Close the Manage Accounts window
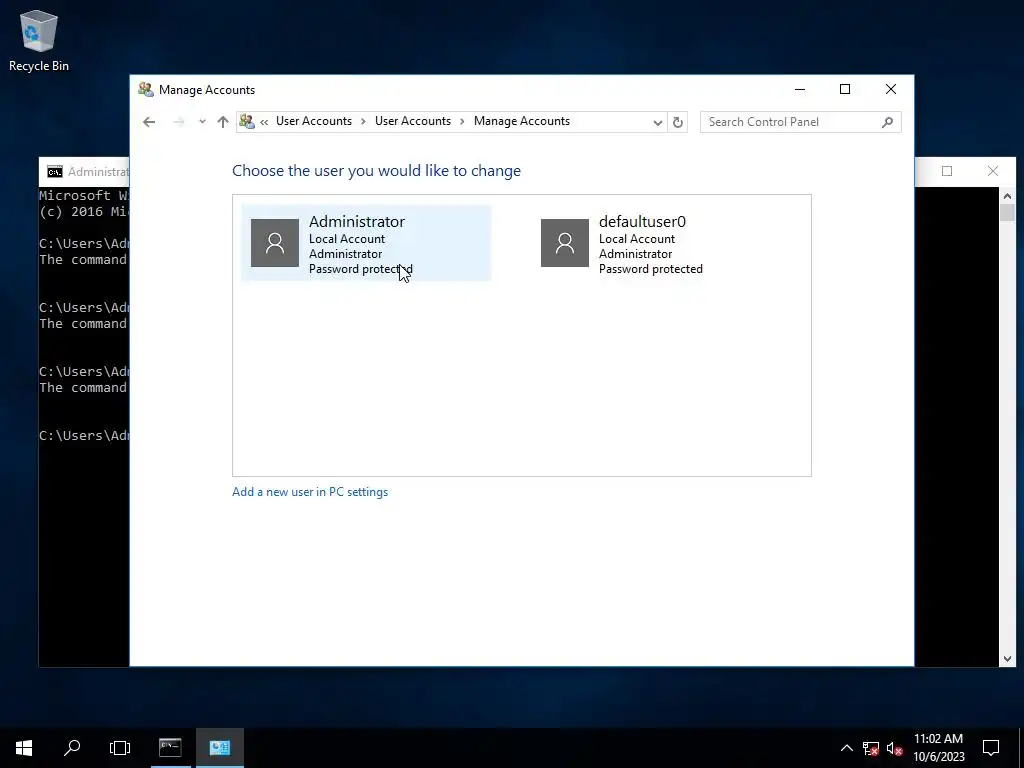Viewport: 1024px width, 768px height. [x=891, y=89]
